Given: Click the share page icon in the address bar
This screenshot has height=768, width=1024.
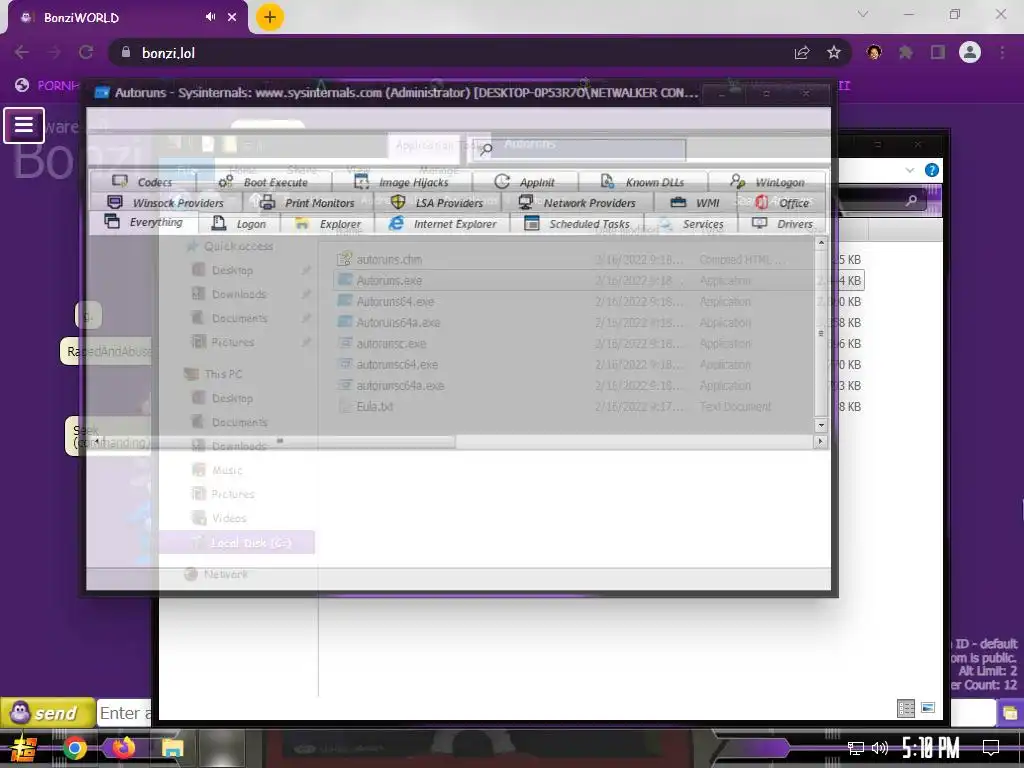Looking at the screenshot, I should [802, 52].
